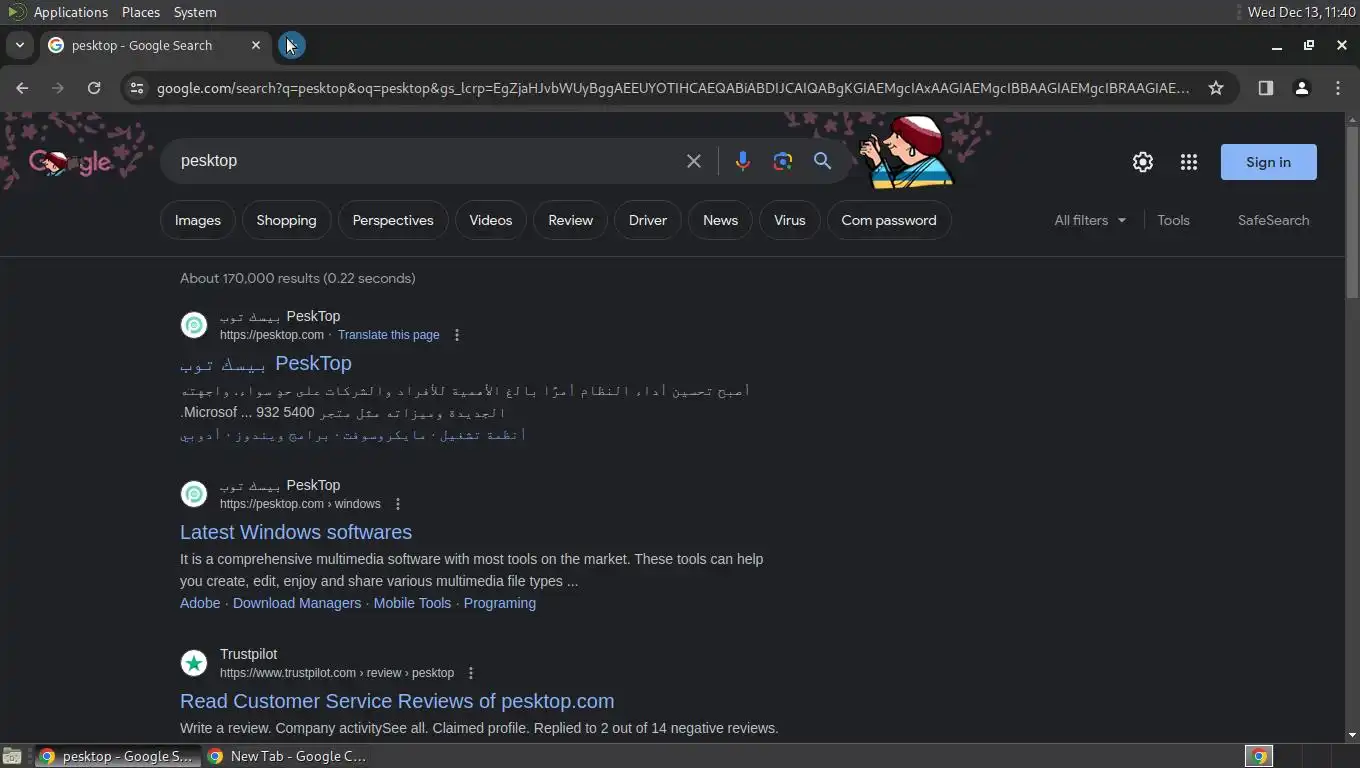Screen dimensions: 1360x768
Task: Click the show desktop icon in taskbar
Action: click(11, 756)
